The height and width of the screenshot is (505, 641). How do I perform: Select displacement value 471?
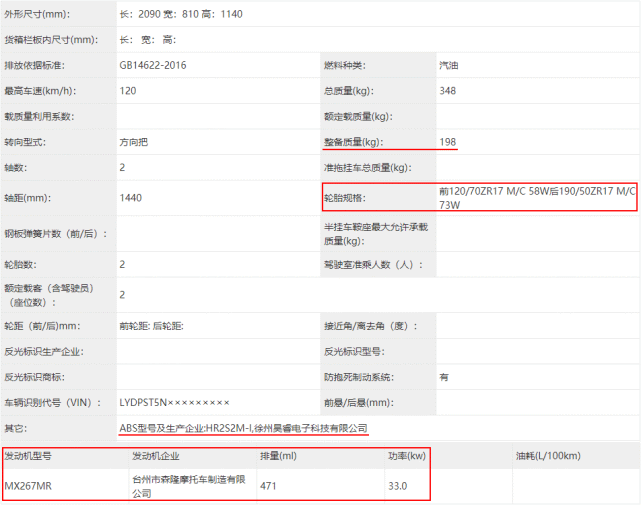pos(268,486)
